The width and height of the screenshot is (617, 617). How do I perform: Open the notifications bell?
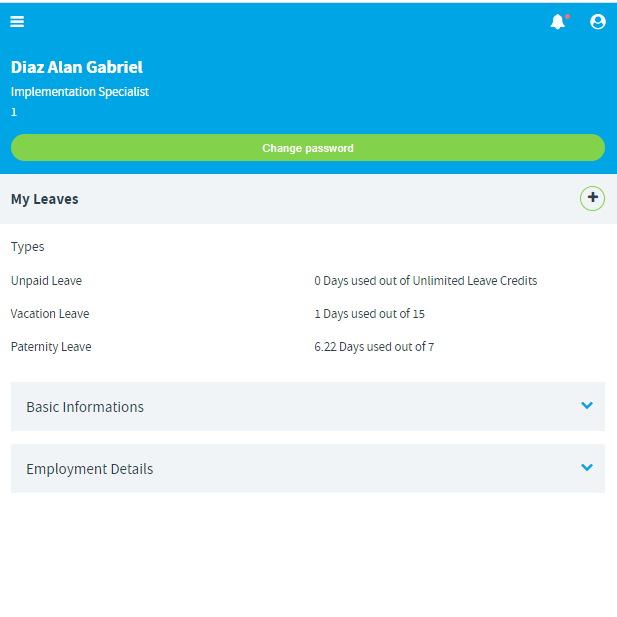tap(559, 22)
